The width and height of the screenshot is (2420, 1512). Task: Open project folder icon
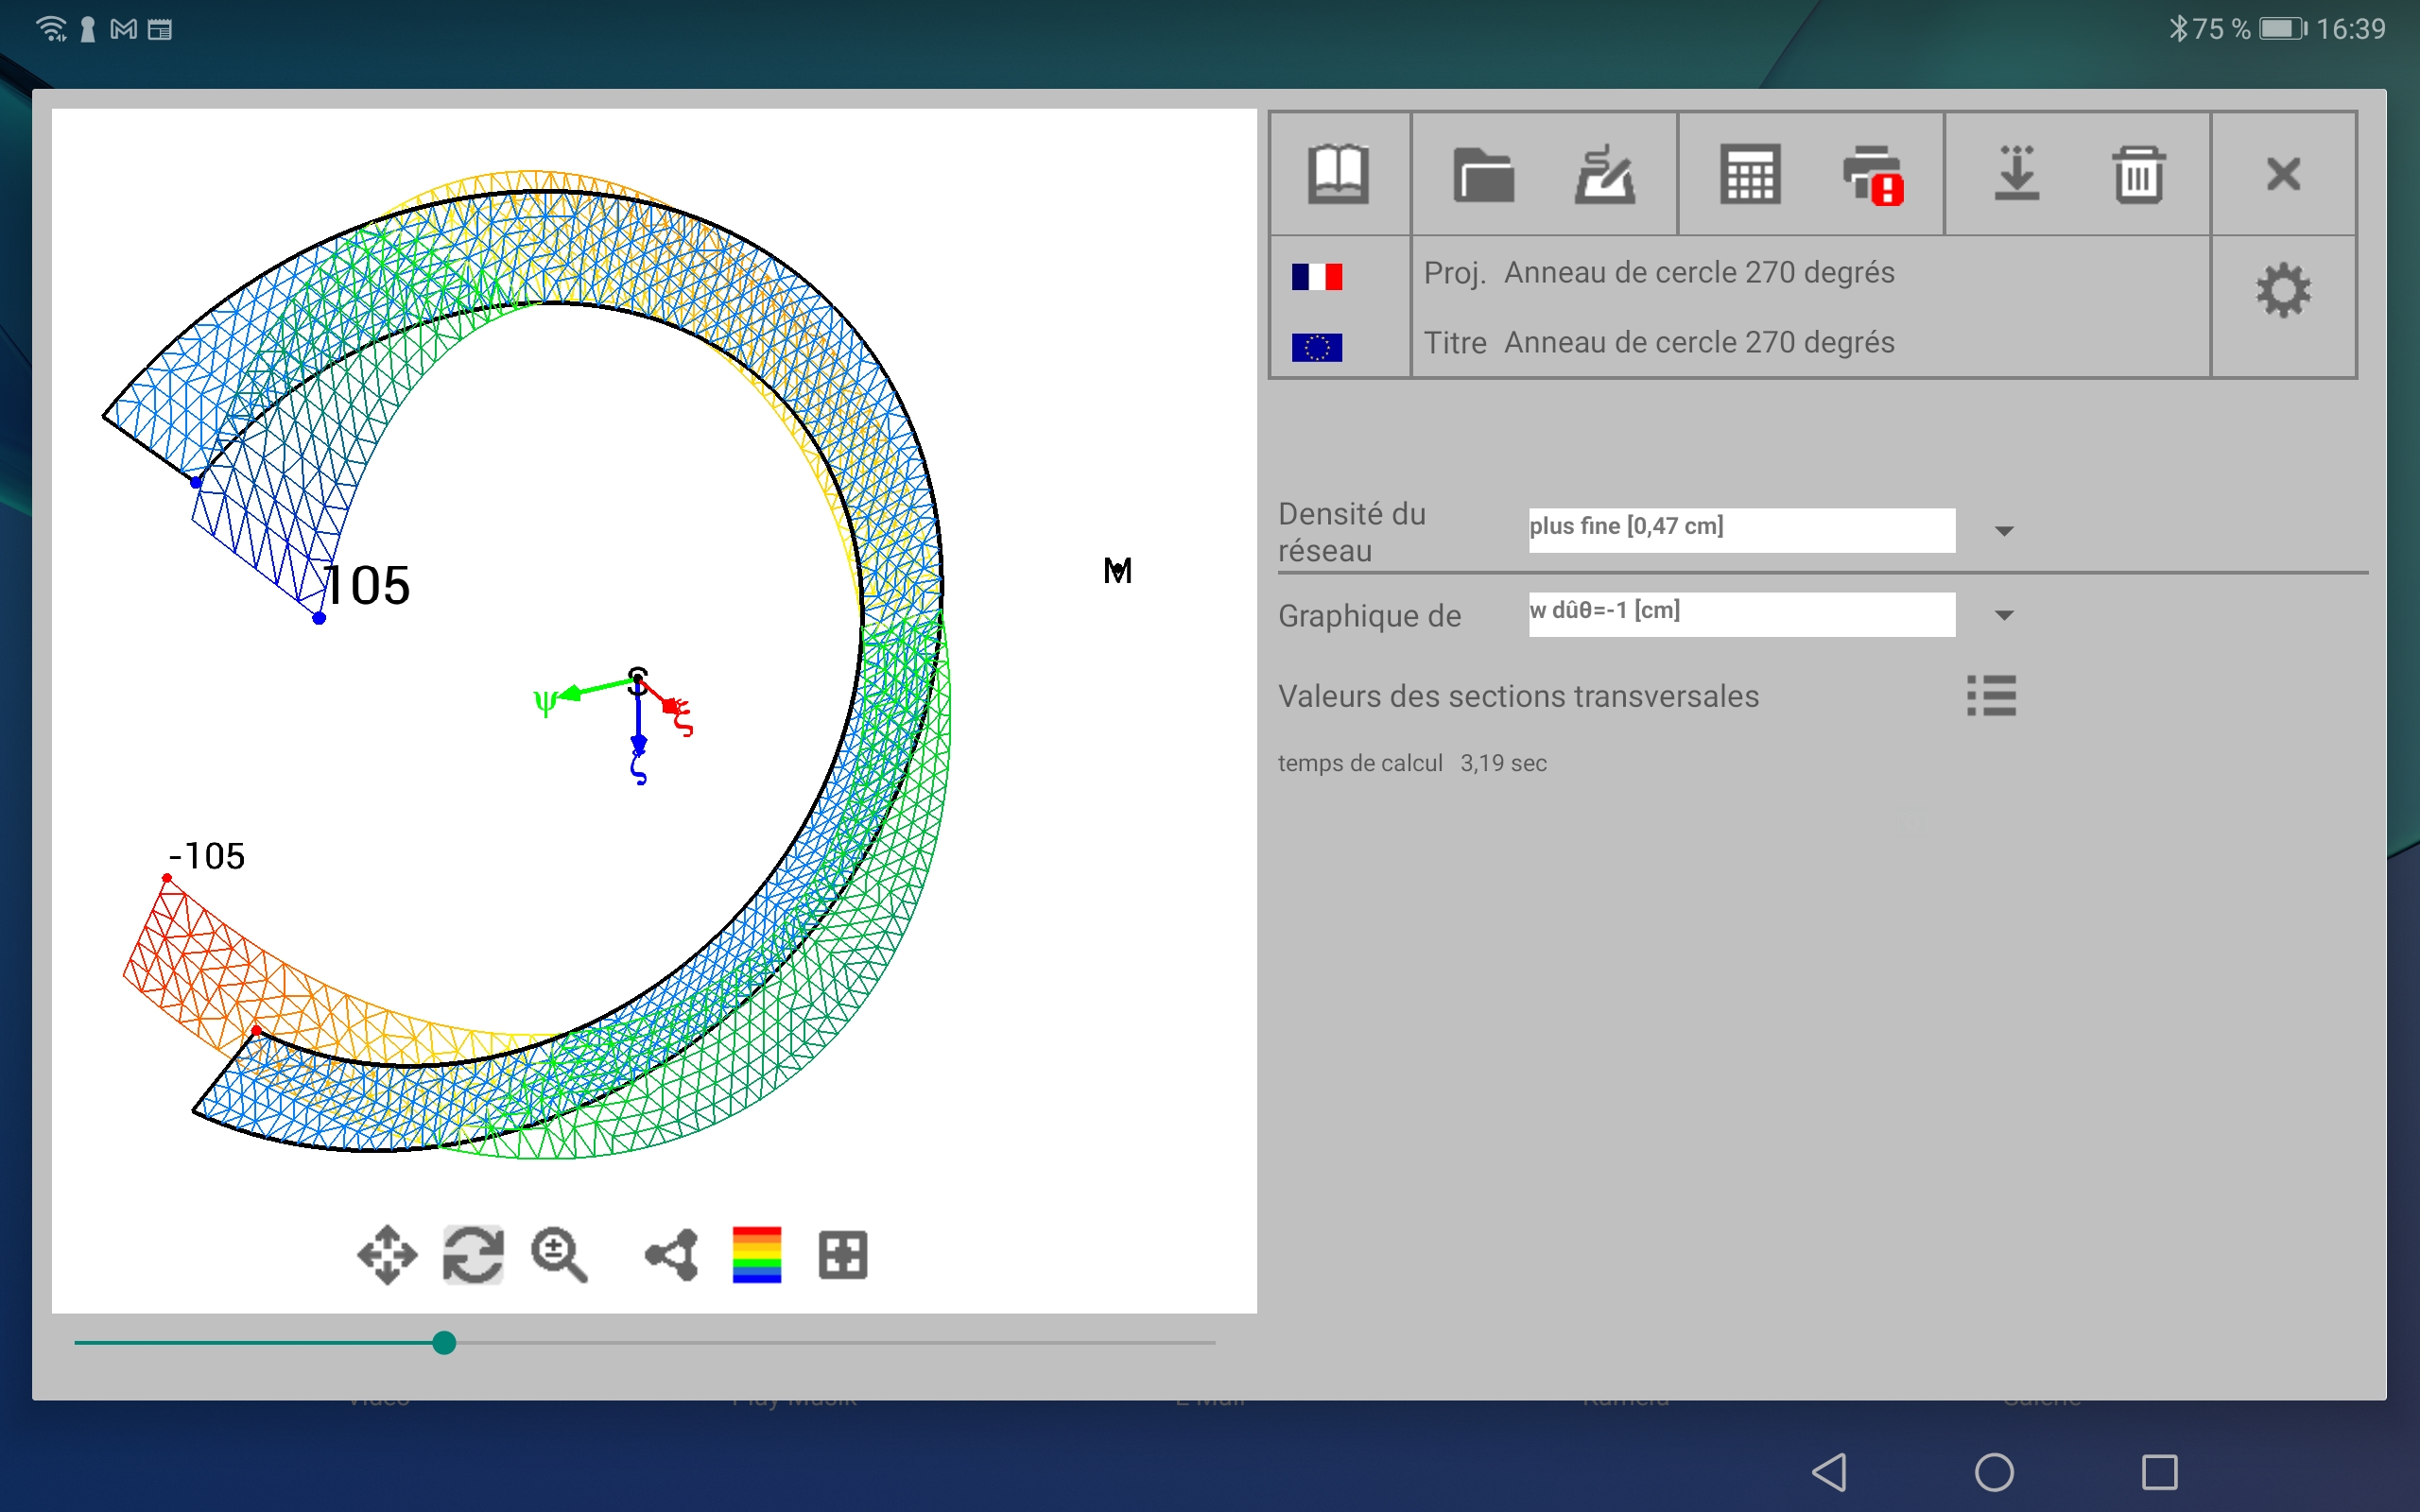[1482, 175]
